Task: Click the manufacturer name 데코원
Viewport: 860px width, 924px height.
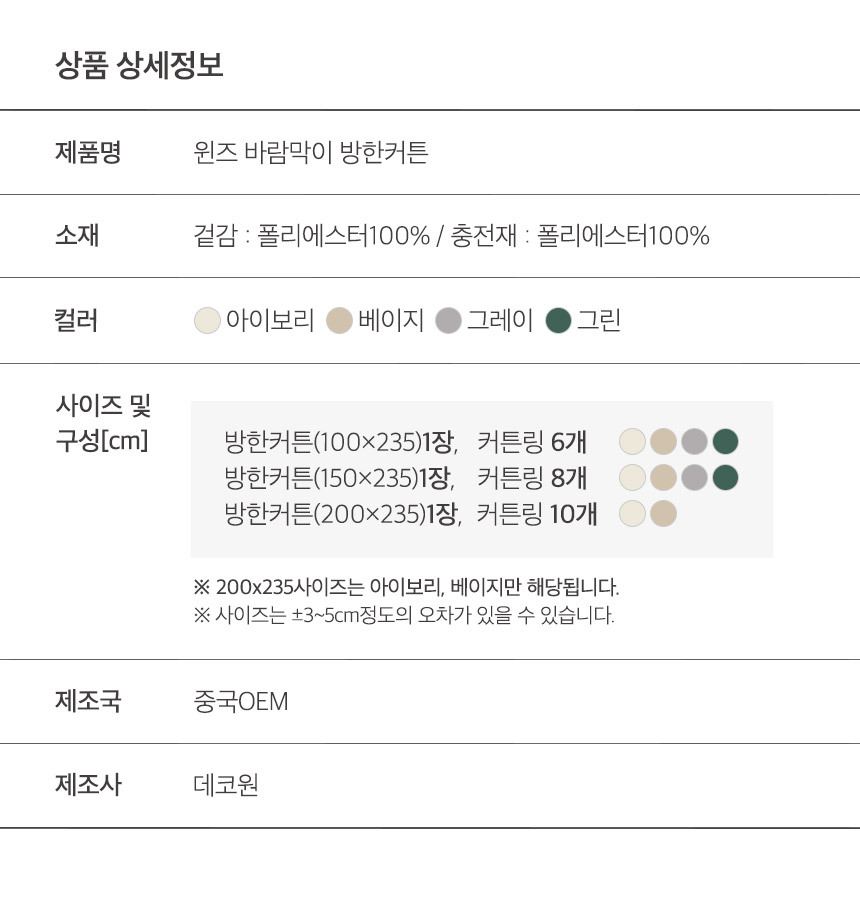Action: (226, 785)
